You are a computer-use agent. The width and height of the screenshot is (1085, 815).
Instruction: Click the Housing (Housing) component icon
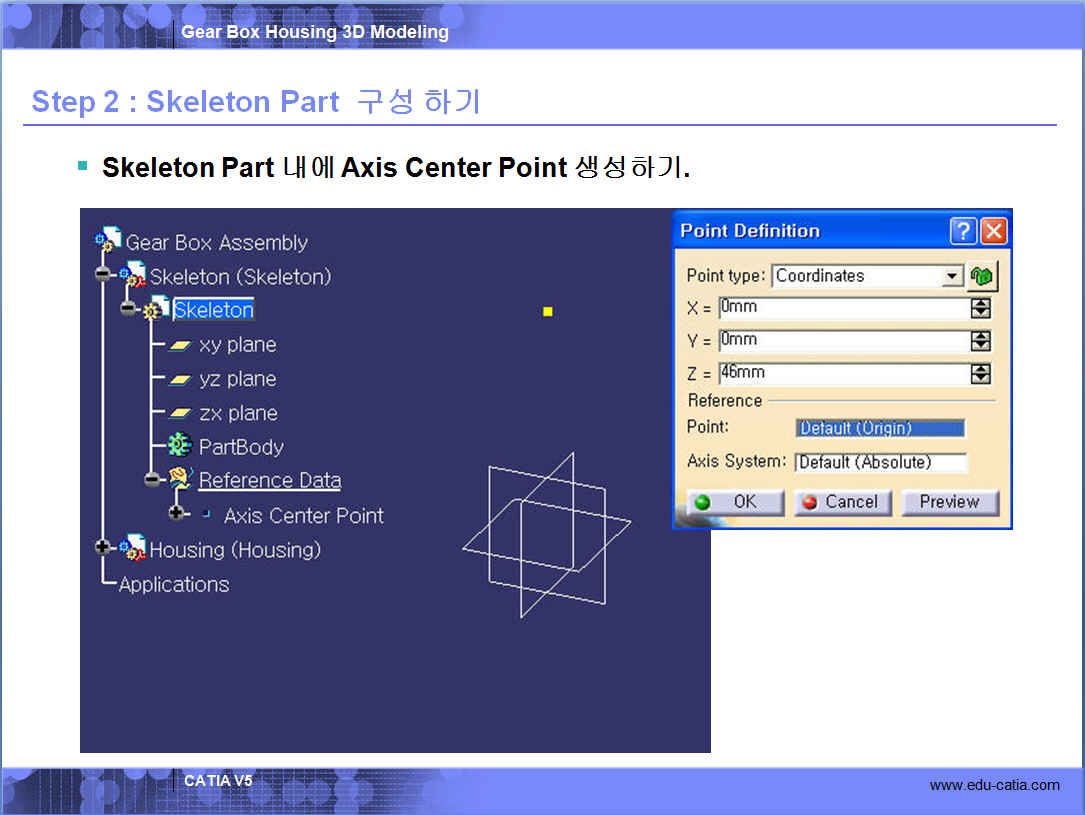click(x=132, y=547)
